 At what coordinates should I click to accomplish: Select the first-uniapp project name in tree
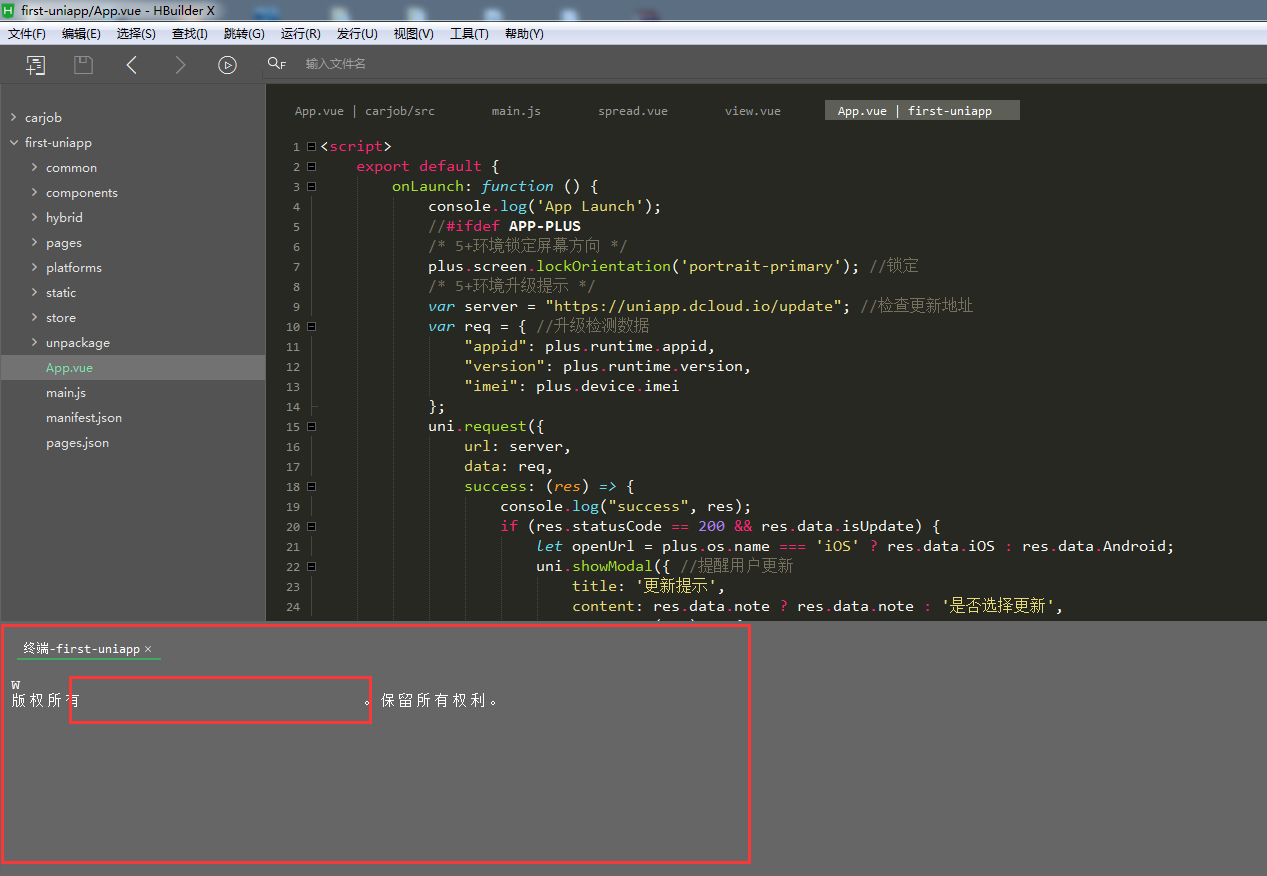(x=58, y=143)
